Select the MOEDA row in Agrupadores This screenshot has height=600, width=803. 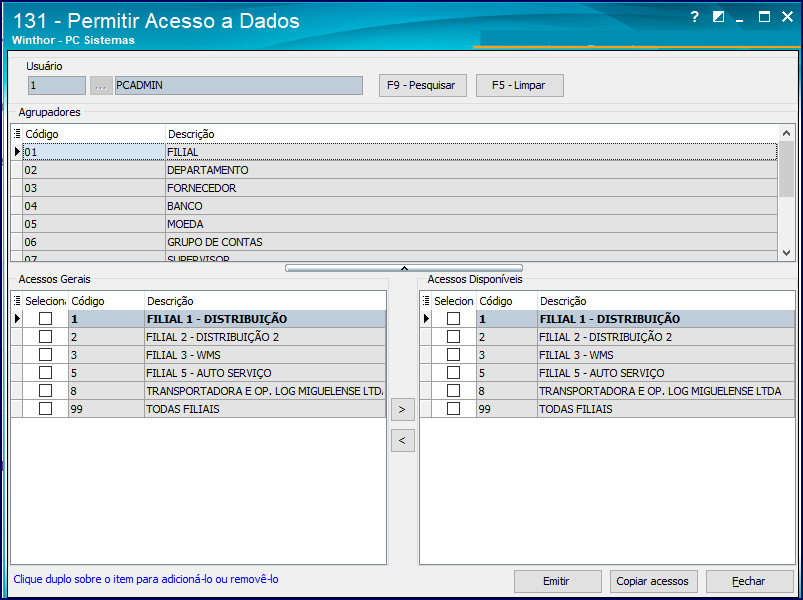(394, 224)
